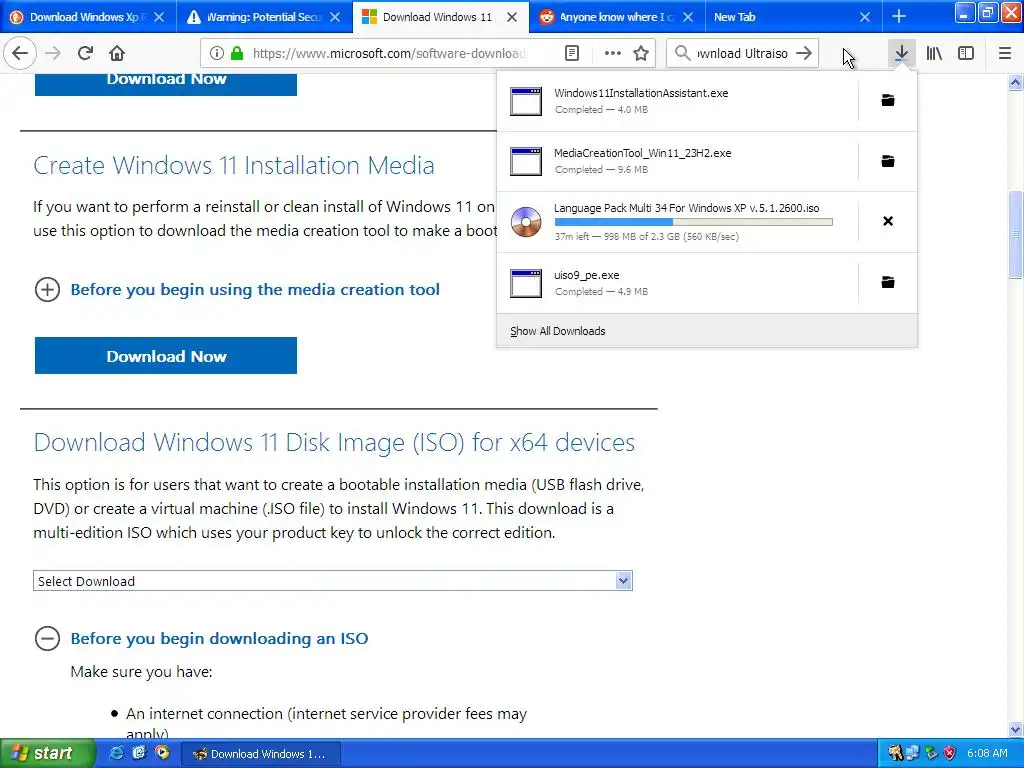
Task: Click the uiso9_pe.exe file icon
Action: tap(526, 283)
